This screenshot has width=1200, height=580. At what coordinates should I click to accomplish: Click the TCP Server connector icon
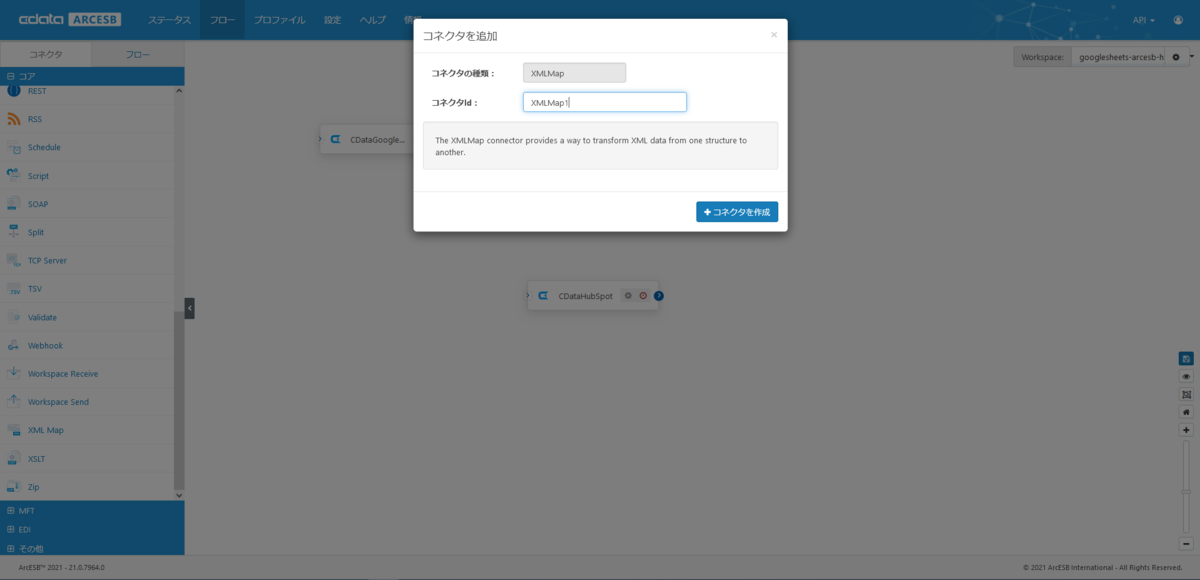coord(14,260)
